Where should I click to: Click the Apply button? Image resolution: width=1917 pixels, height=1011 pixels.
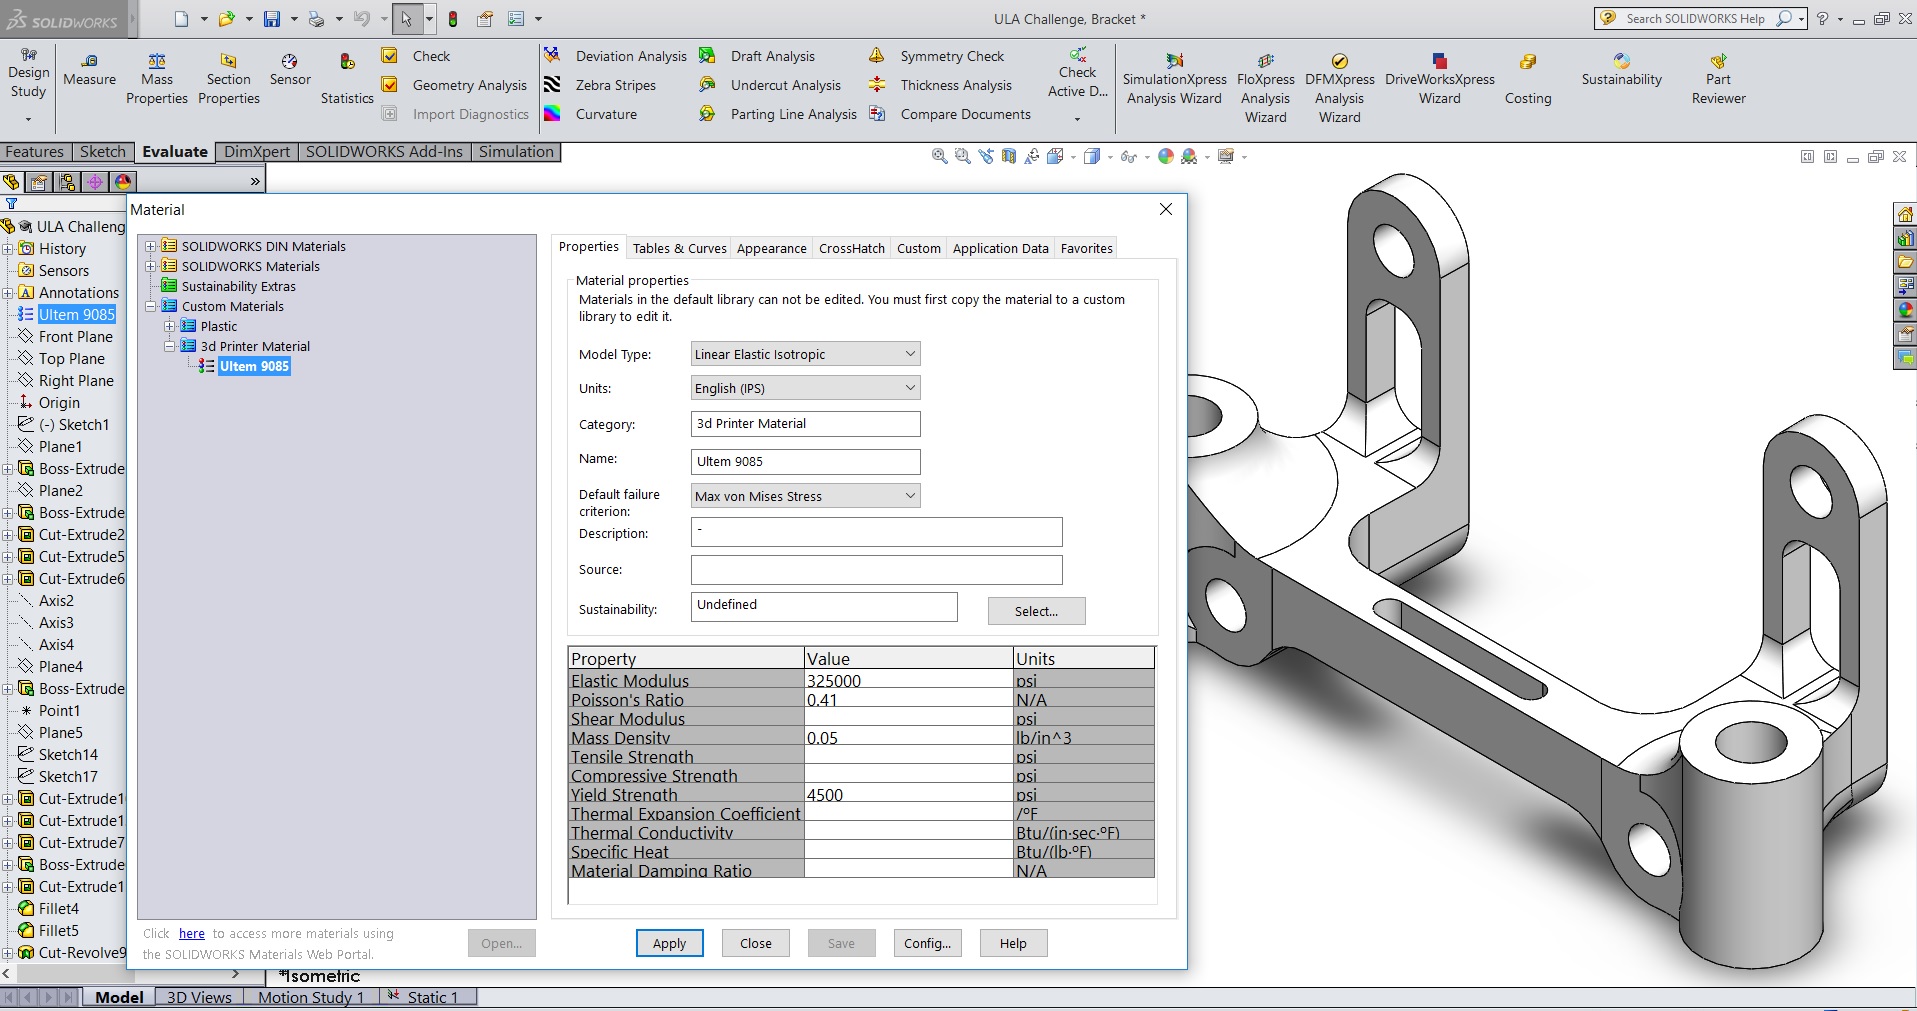click(x=669, y=943)
